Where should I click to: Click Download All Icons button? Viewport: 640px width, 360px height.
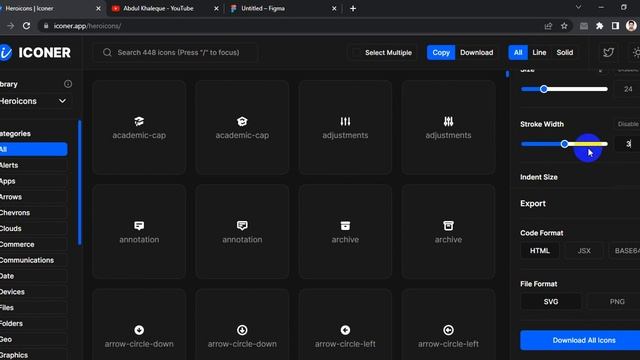point(580,340)
